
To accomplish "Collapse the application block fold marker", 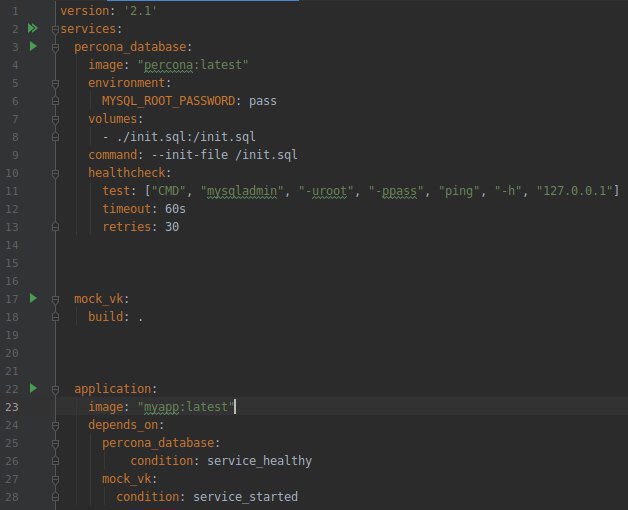I will [55, 389].
